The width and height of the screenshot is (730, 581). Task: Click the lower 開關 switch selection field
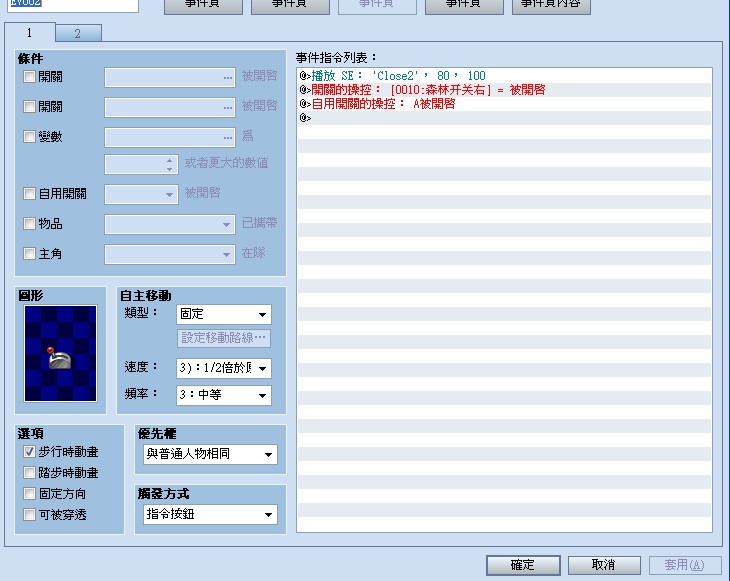(x=170, y=108)
